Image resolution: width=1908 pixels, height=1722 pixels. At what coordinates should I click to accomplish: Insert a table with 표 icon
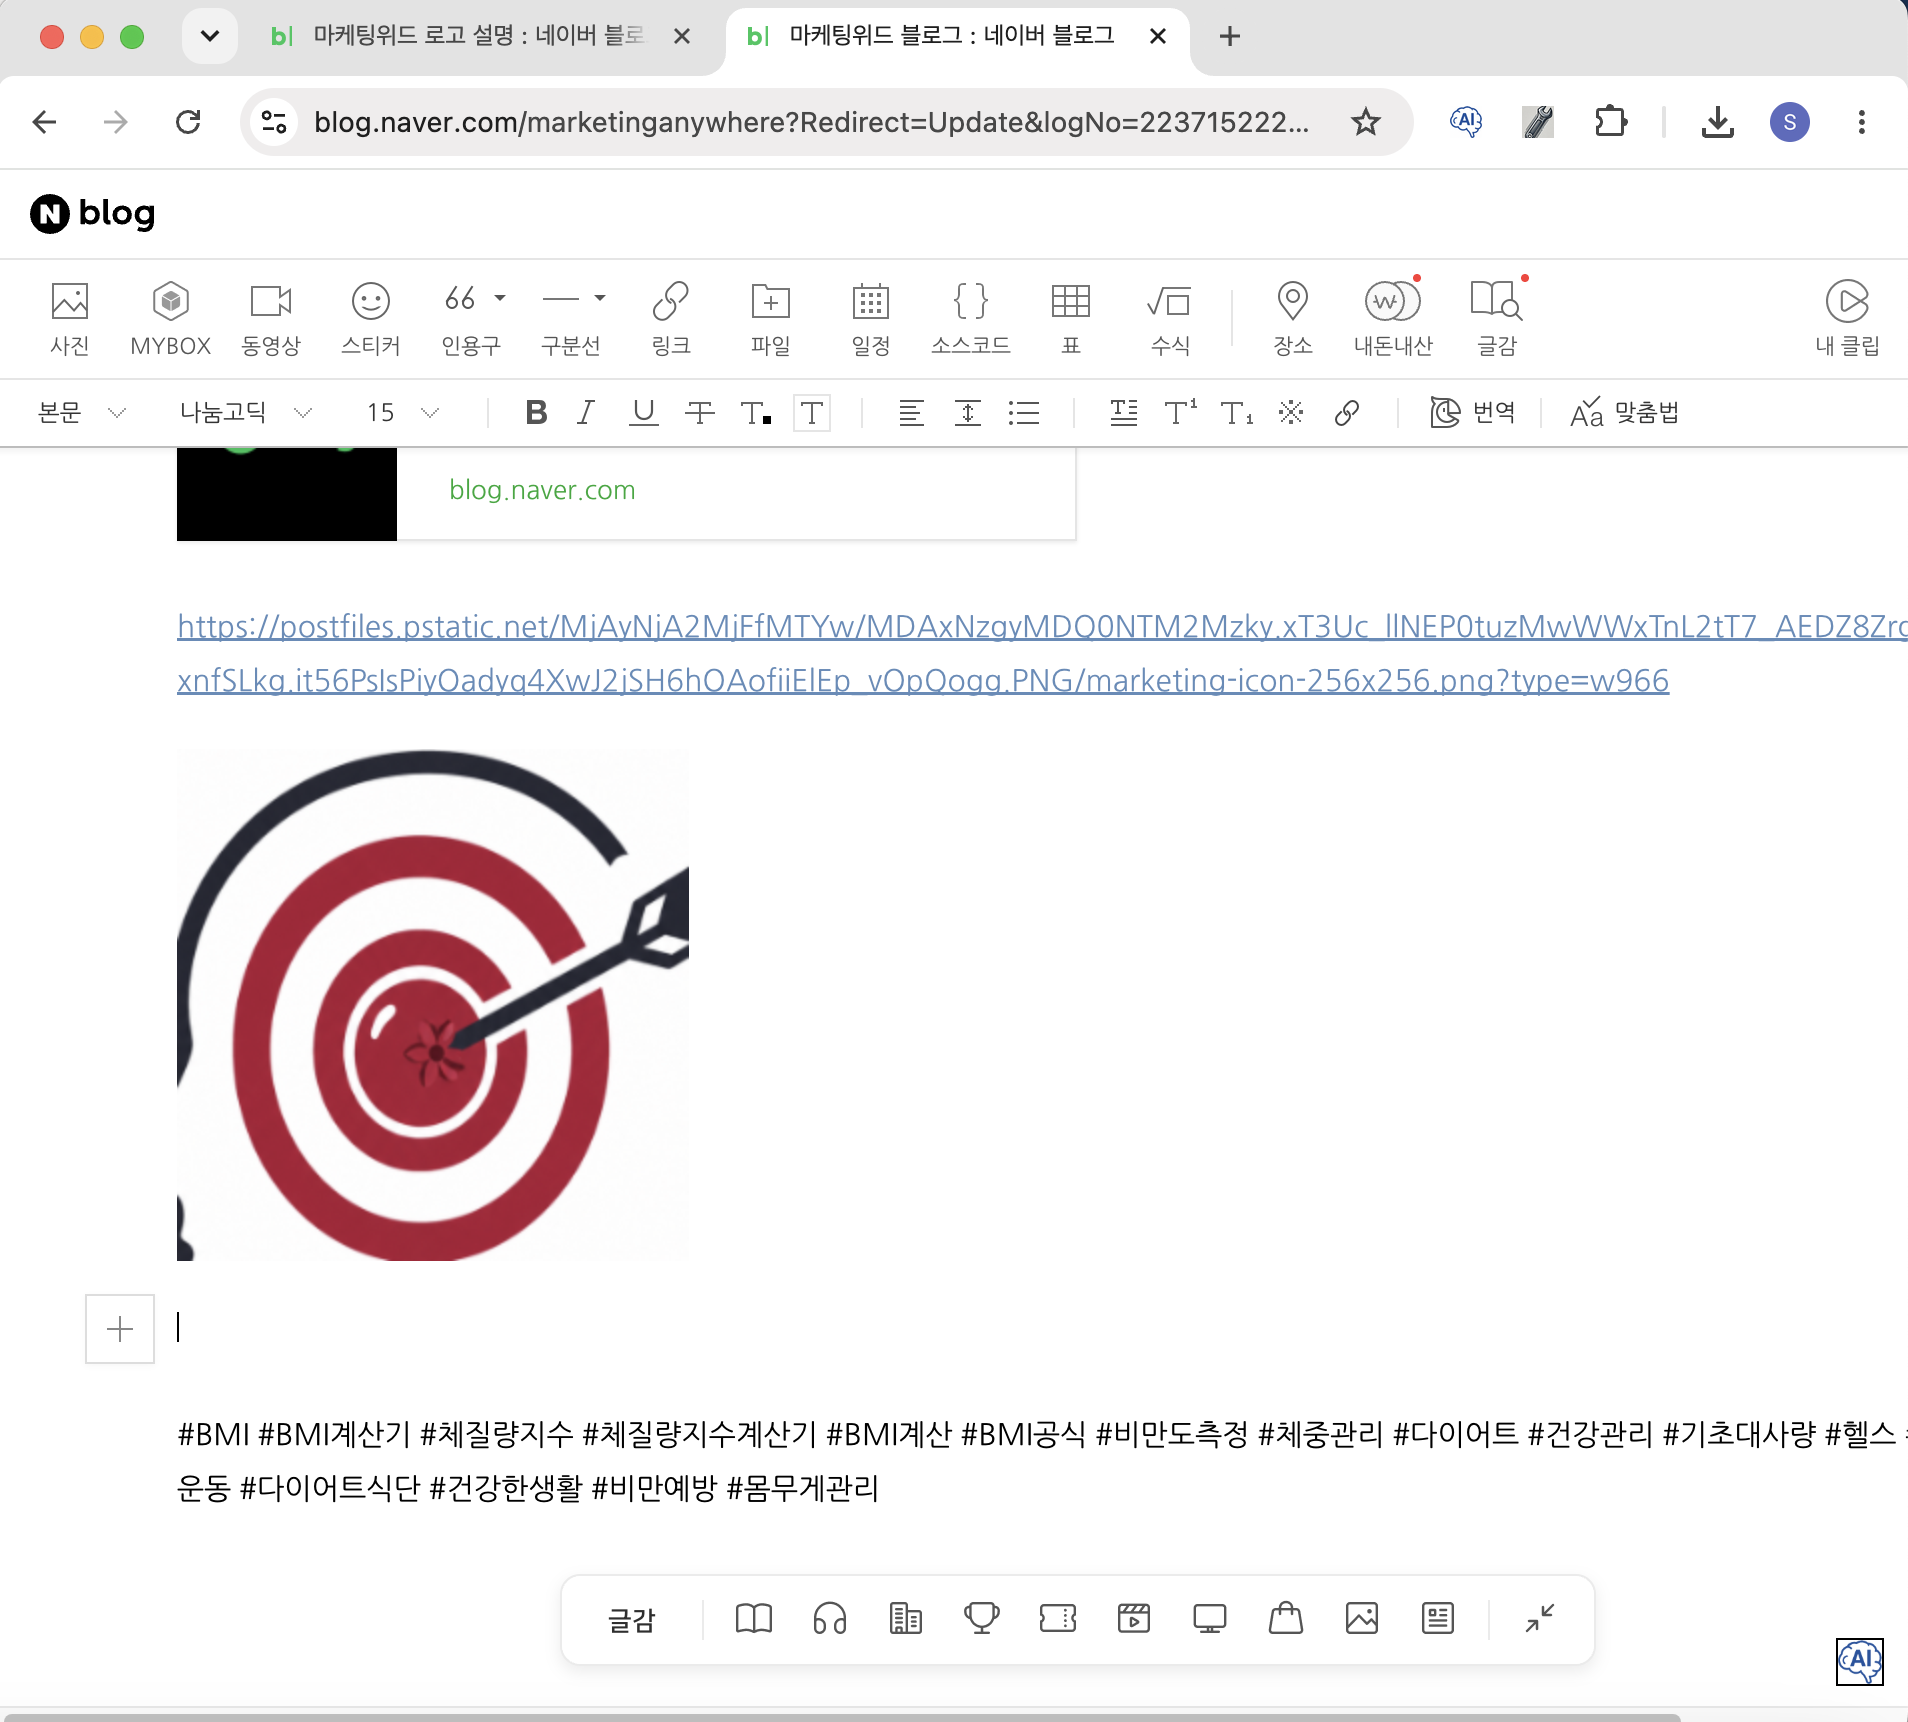pos(1071,318)
